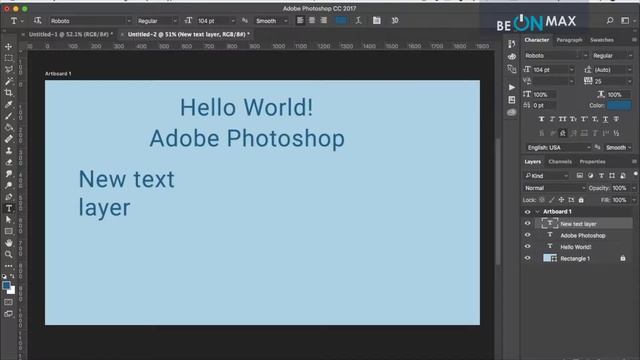Select the Eyedropper tool
Screen dimensions: 640x360
(x=9, y=104)
